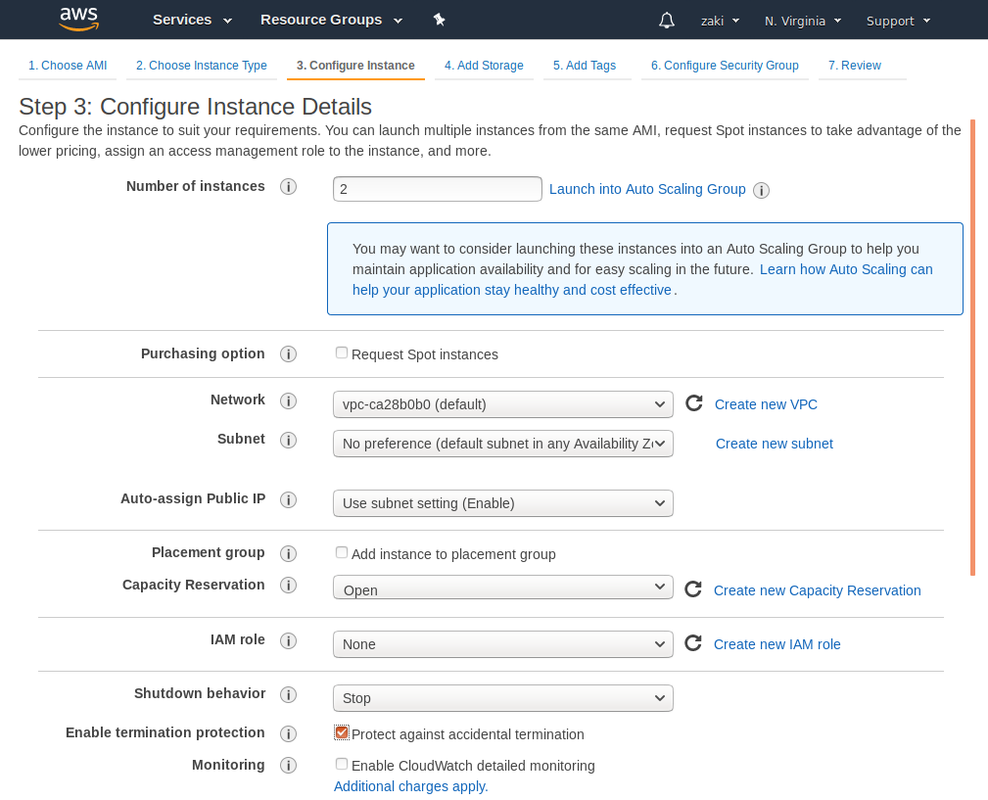The image size is (988, 800).
Task: Go to step 7. Review
Action: (854, 66)
